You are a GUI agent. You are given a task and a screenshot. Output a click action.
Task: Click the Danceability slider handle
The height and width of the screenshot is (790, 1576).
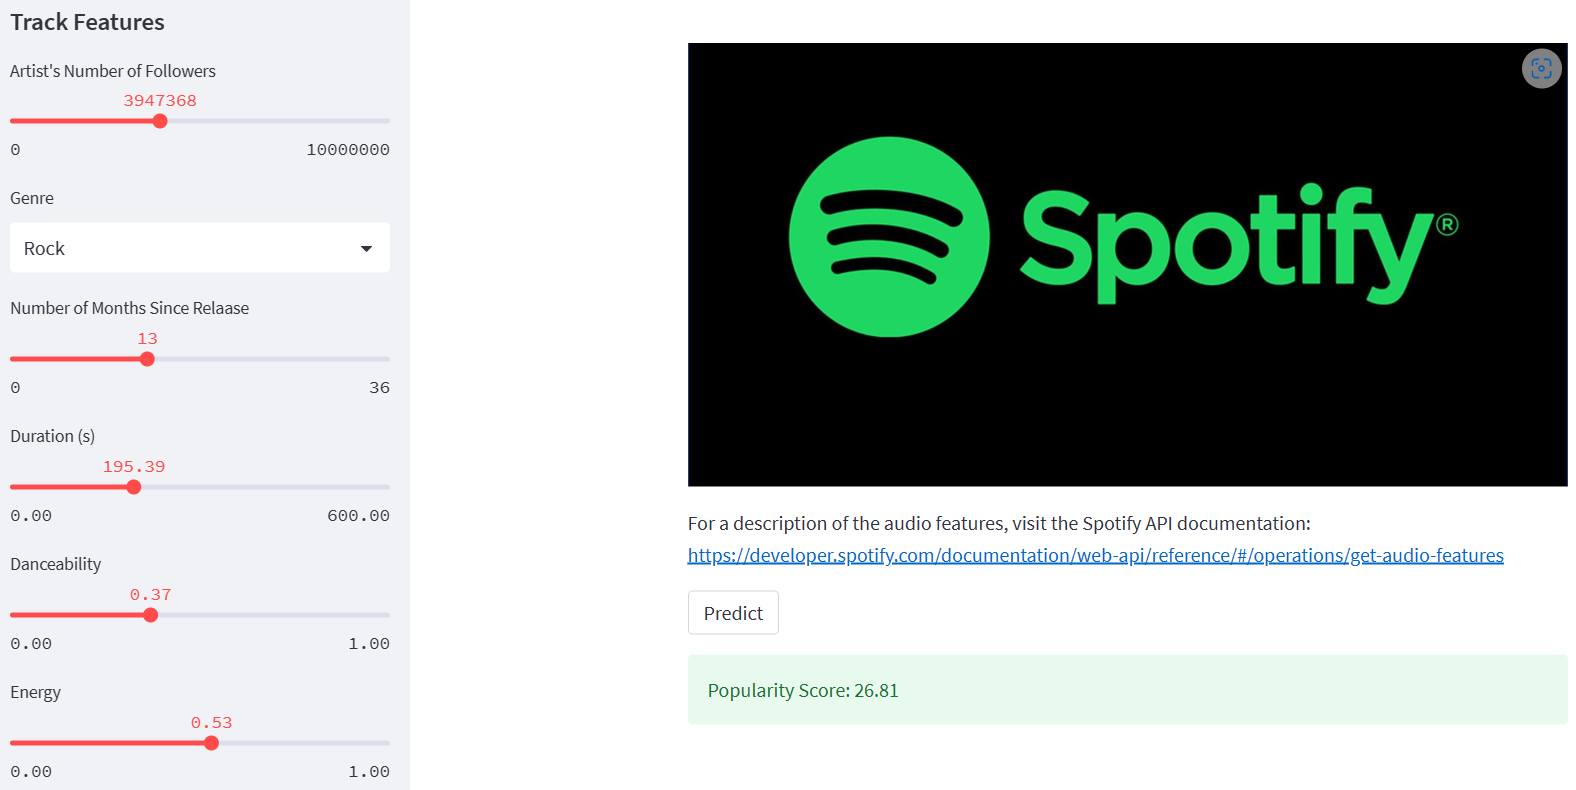point(151,615)
